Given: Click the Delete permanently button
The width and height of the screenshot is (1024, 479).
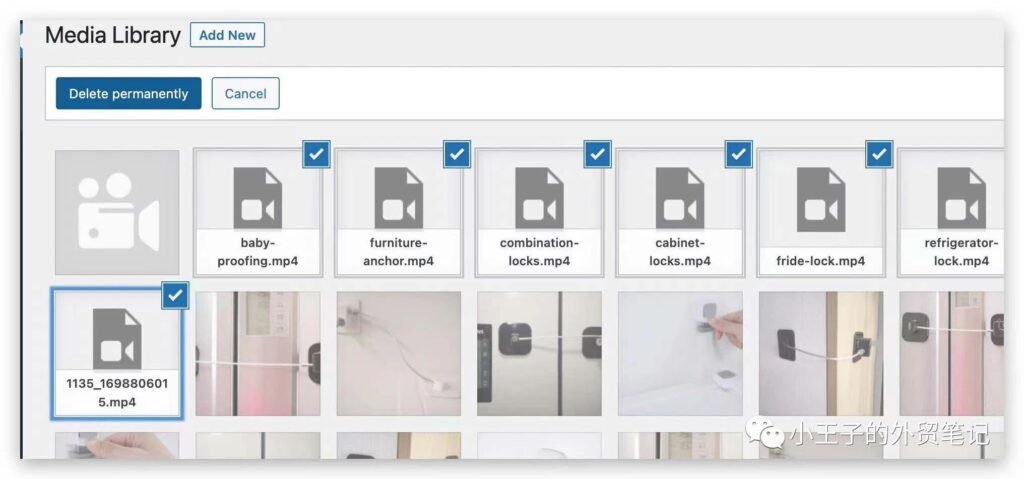Looking at the screenshot, I should [129, 93].
